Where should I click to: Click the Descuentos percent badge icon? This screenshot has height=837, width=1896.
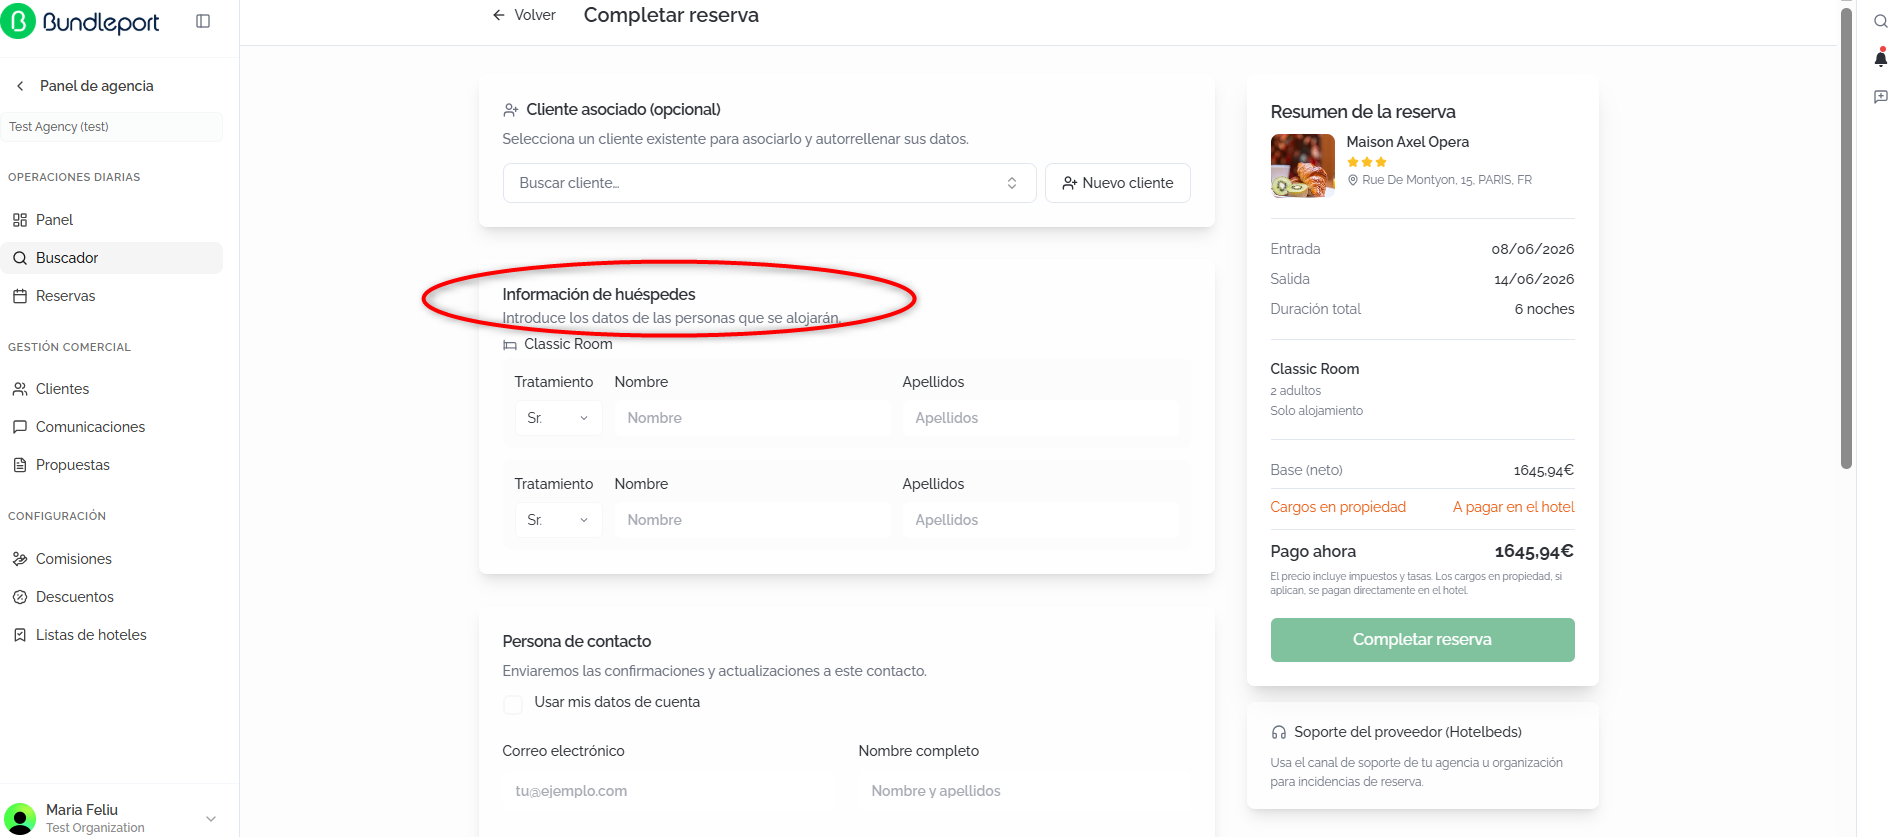[x=20, y=597]
